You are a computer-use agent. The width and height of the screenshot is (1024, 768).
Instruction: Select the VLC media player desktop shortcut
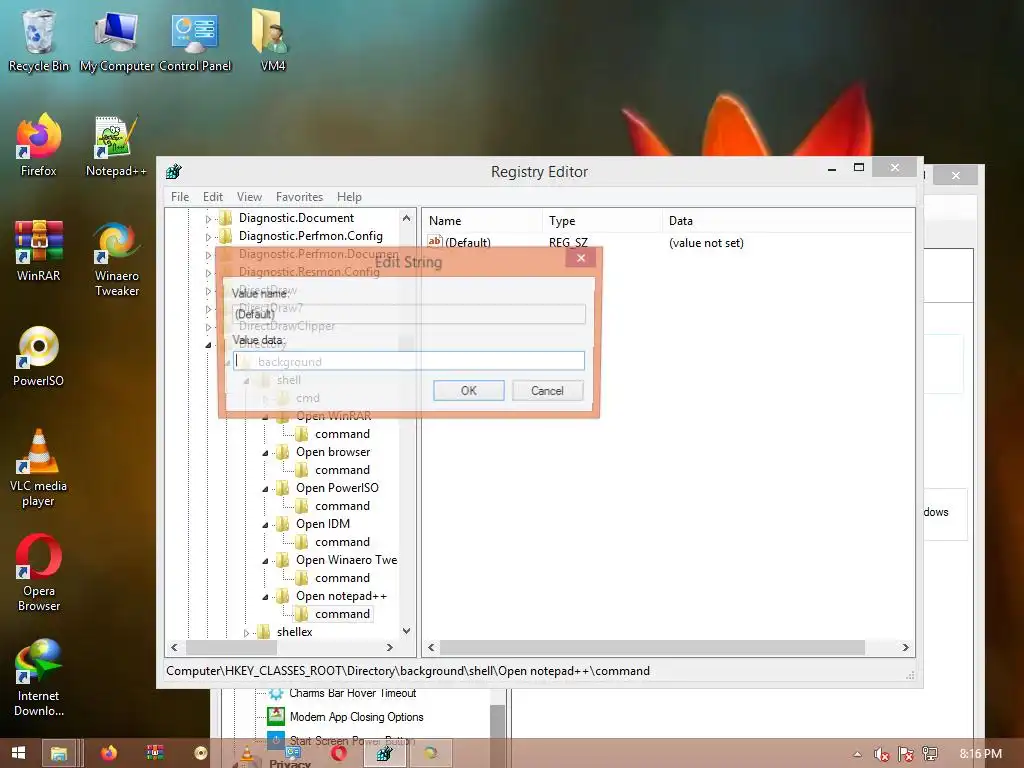point(38,468)
